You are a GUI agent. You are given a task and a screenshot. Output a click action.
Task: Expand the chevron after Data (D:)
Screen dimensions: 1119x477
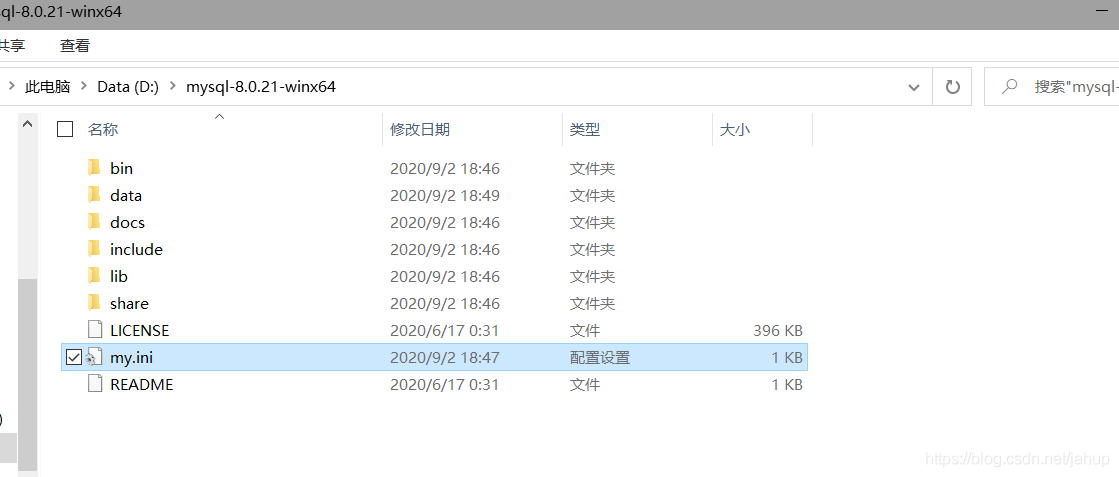172,87
